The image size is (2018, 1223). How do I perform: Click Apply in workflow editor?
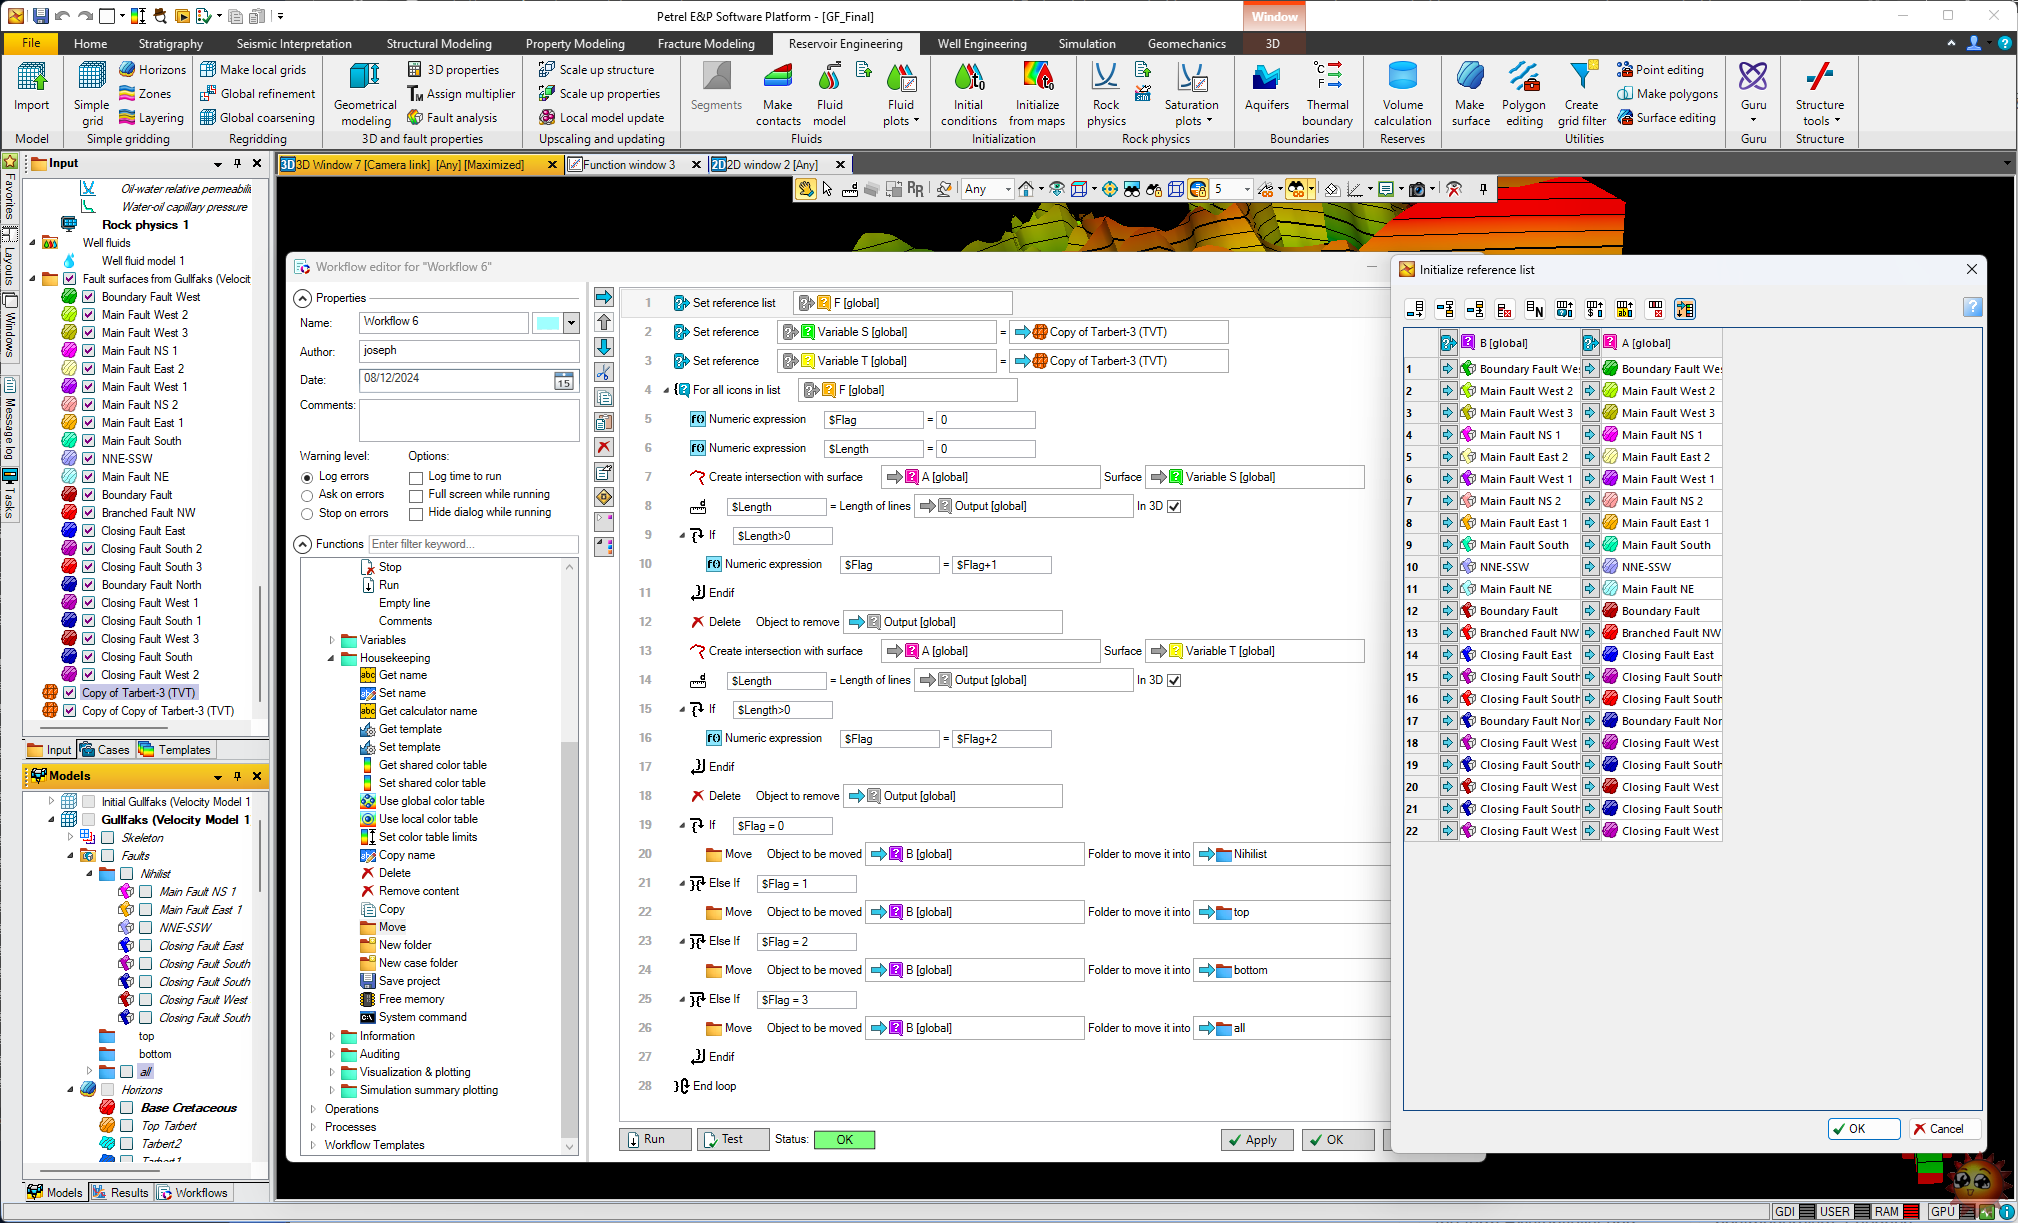1257,1140
